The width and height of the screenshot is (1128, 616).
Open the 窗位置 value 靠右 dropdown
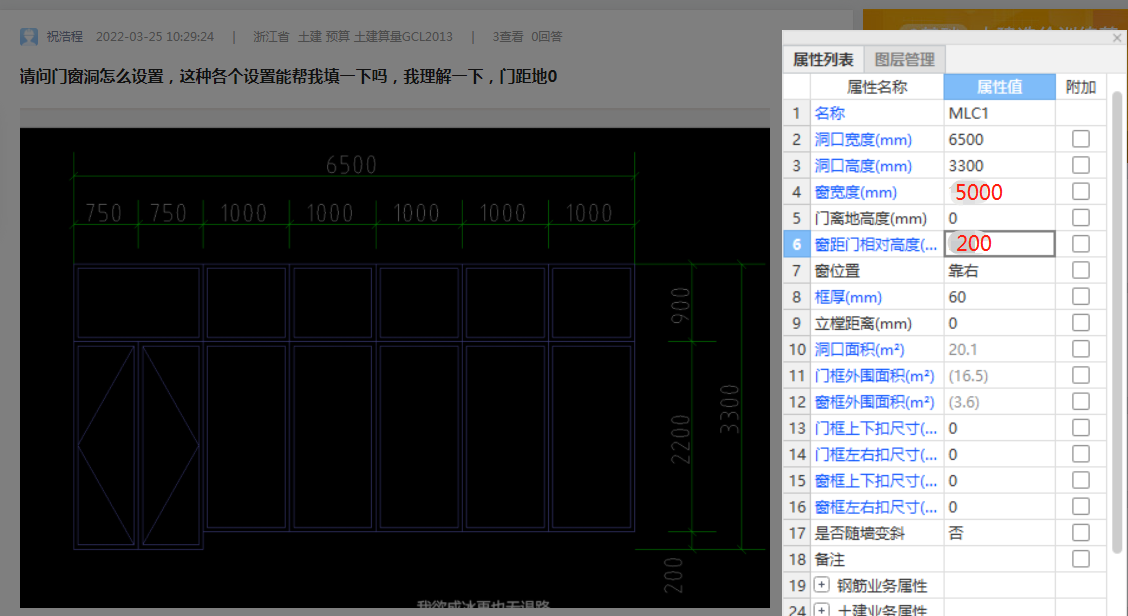point(999,271)
